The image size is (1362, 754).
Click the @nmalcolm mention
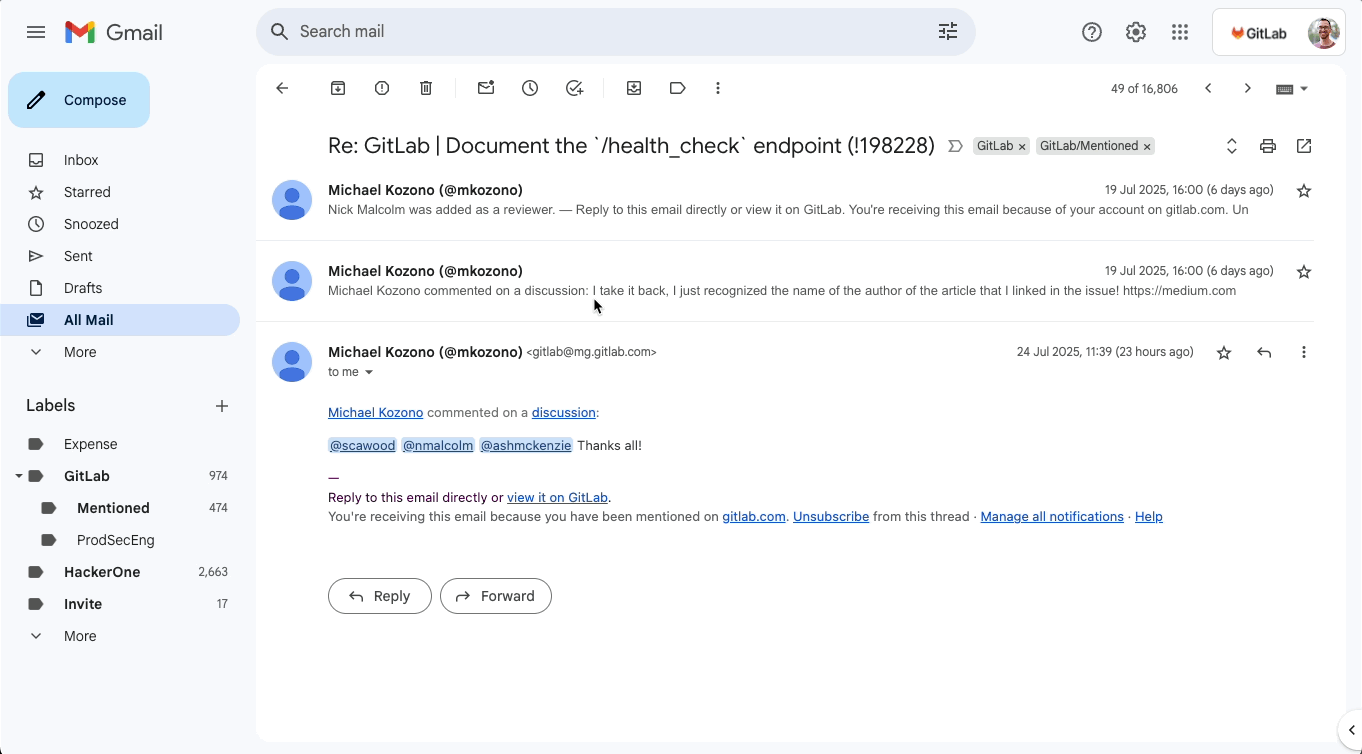(x=438, y=446)
